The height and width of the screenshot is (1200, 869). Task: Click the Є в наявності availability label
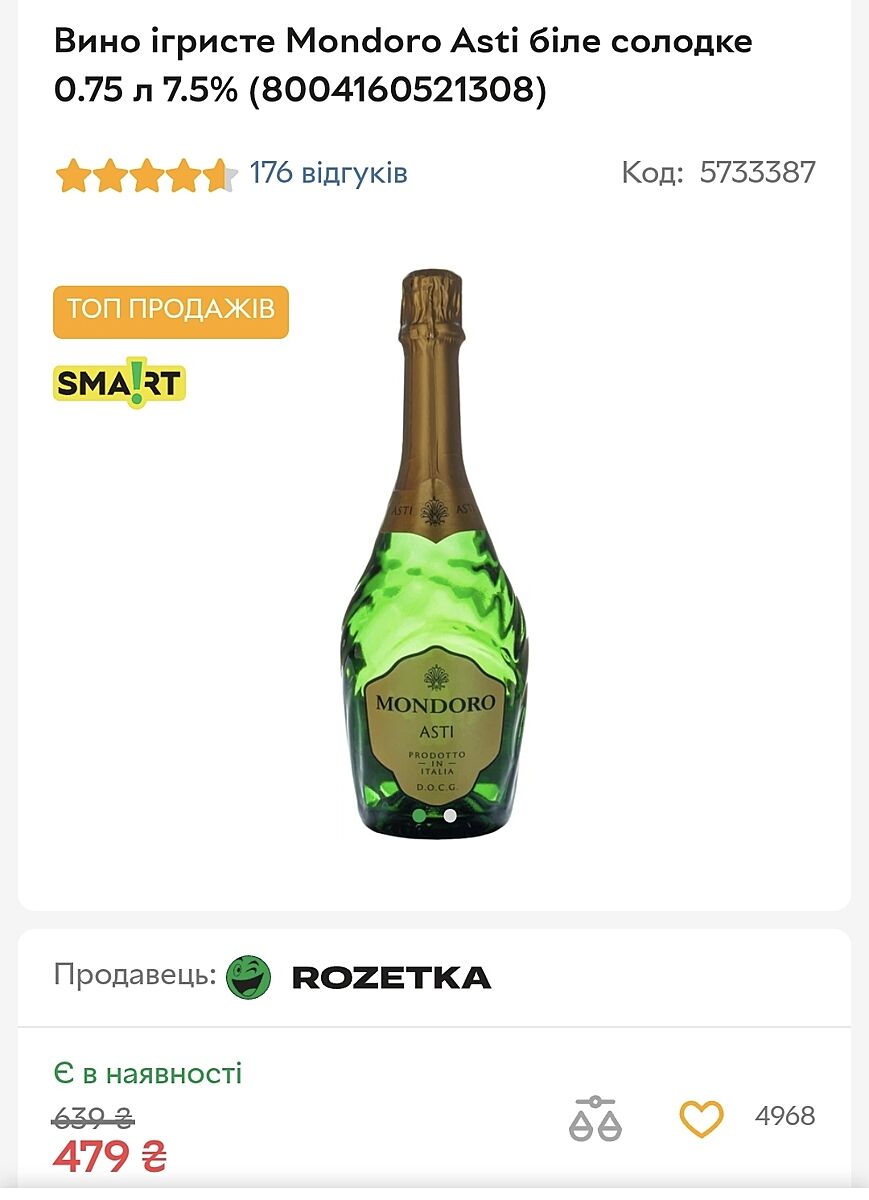click(x=148, y=1074)
